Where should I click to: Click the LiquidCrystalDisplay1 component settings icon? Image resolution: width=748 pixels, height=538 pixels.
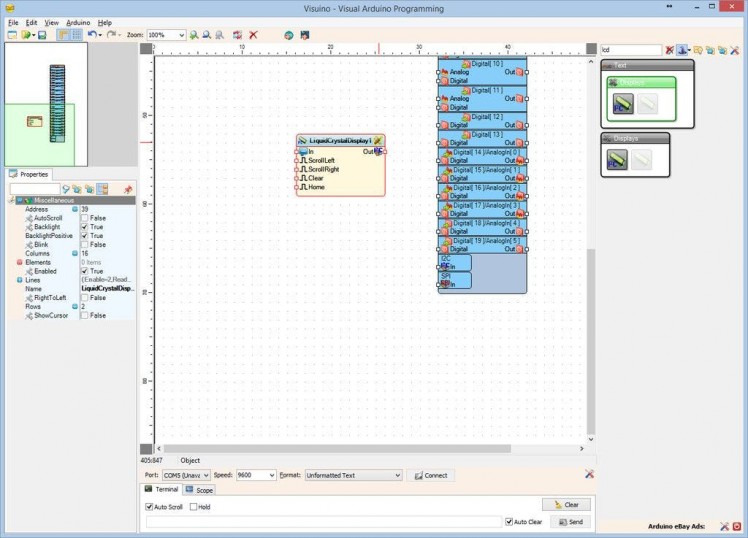pos(379,141)
